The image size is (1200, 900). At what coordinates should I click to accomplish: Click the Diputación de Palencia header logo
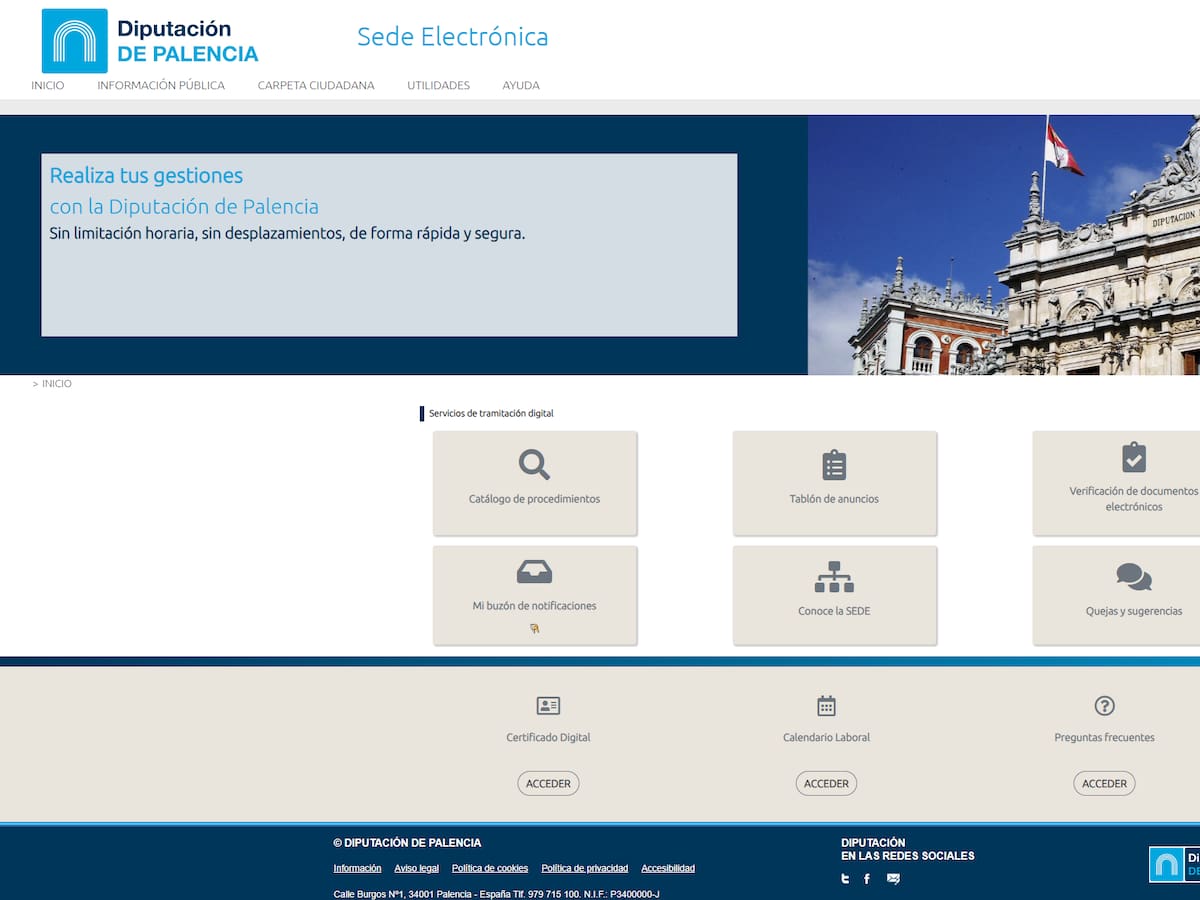(x=150, y=41)
